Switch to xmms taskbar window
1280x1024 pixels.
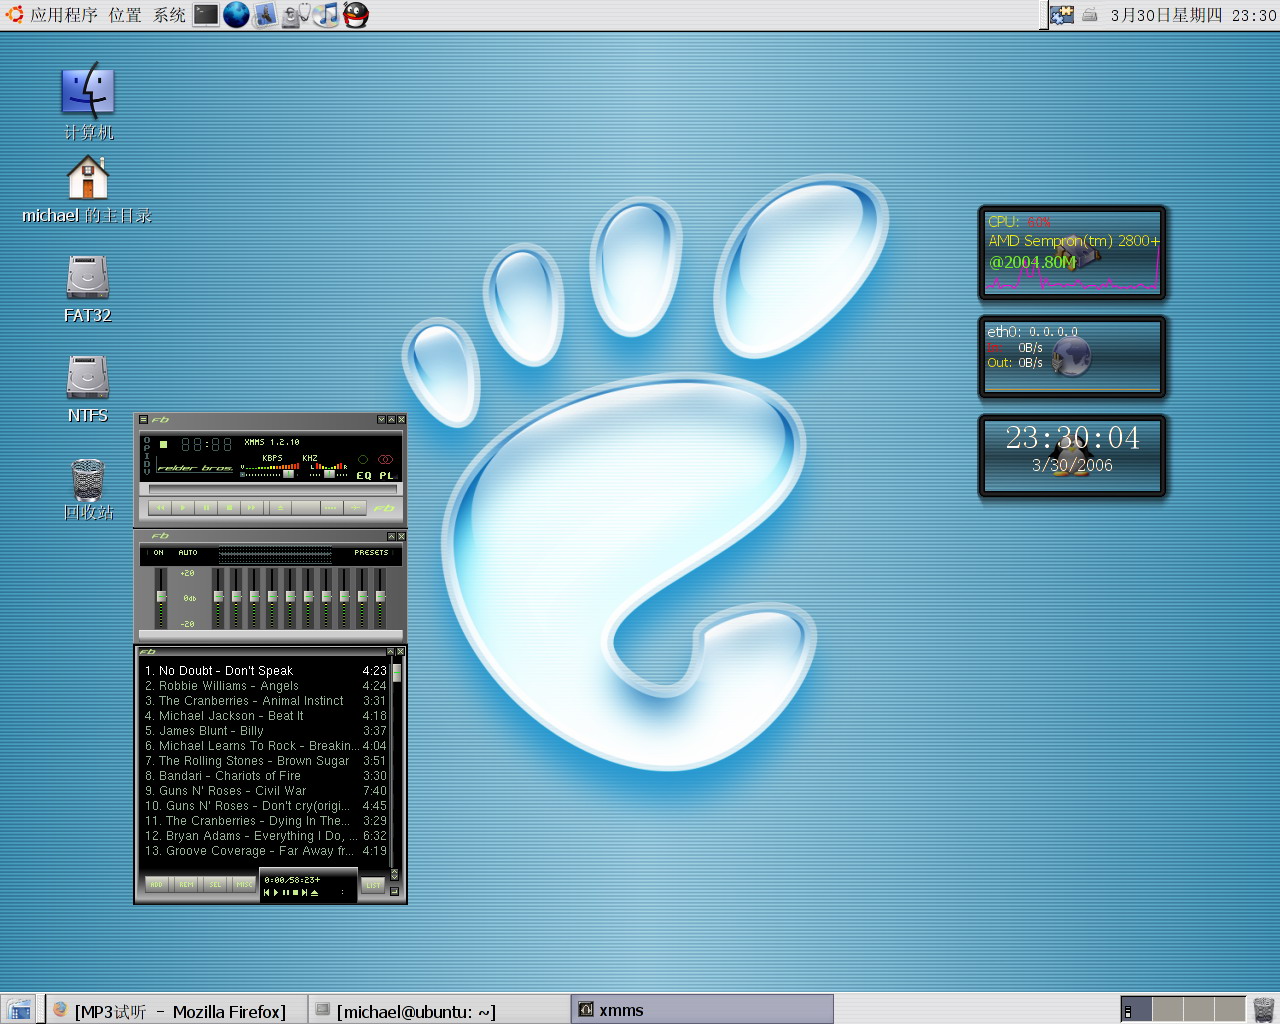coord(702,1010)
